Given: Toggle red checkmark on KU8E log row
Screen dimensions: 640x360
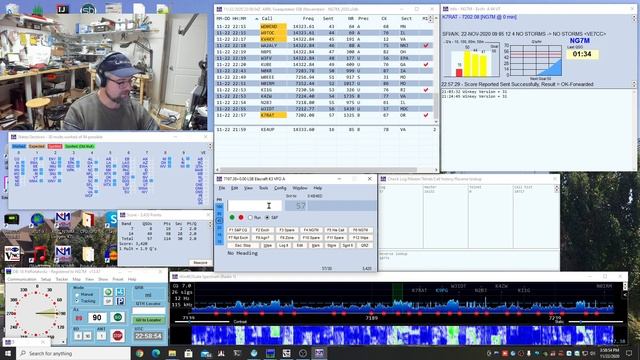Looking at the screenshot, I should click(x=426, y=64).
